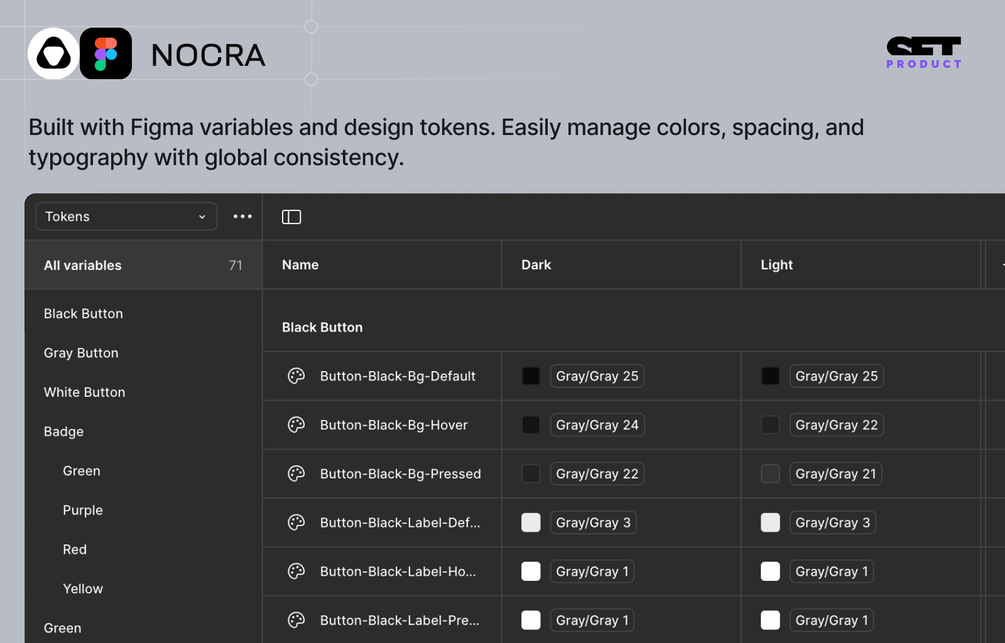This screenshot has width=1005, height=643.
Task: Click Gray/Gray 22 alias in Light column
Action: pyautogui.click(x=836, y=425)
